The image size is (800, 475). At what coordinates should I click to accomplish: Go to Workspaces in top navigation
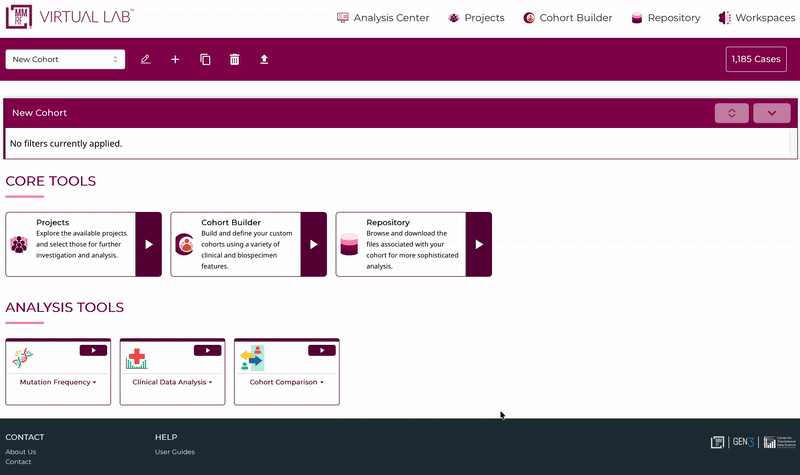coord(756,18)
